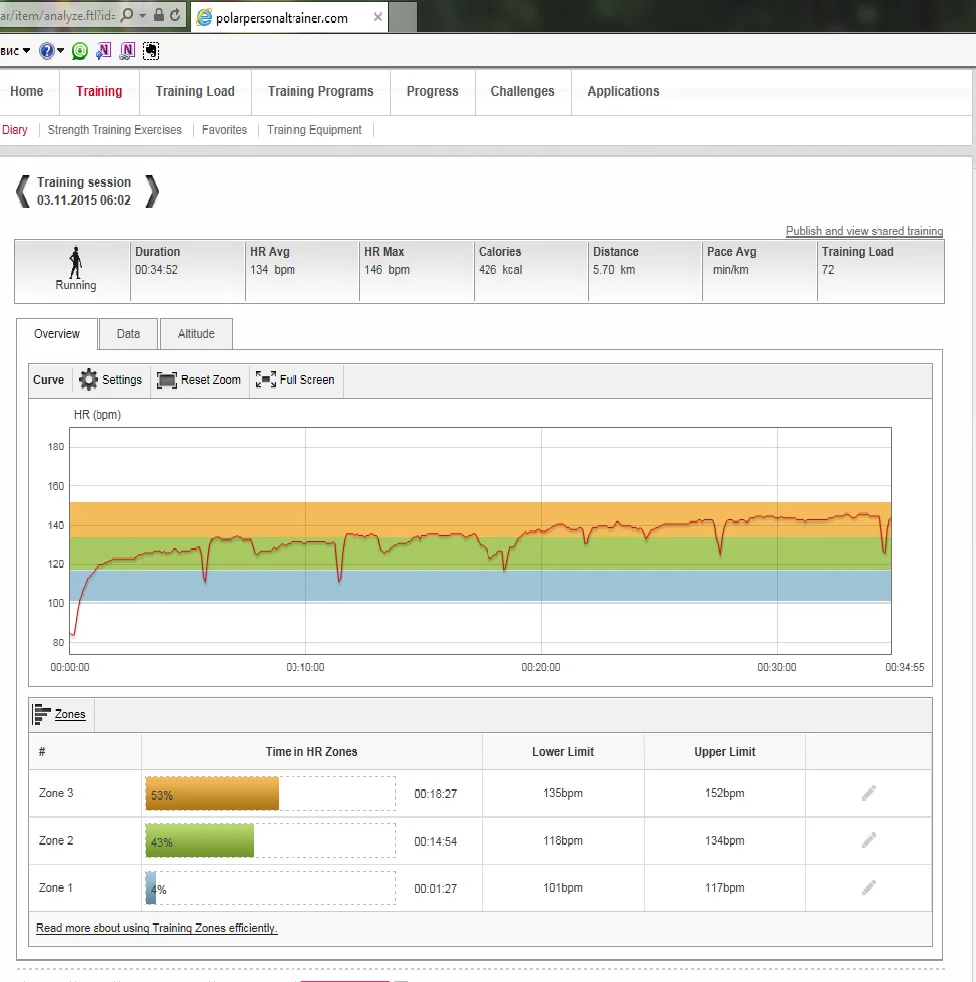This screenshot has height=982, width=976.
Task: Click the HR curve at 00:20:00 gridline
Action: pyautogui.click(x=541, y=530)
